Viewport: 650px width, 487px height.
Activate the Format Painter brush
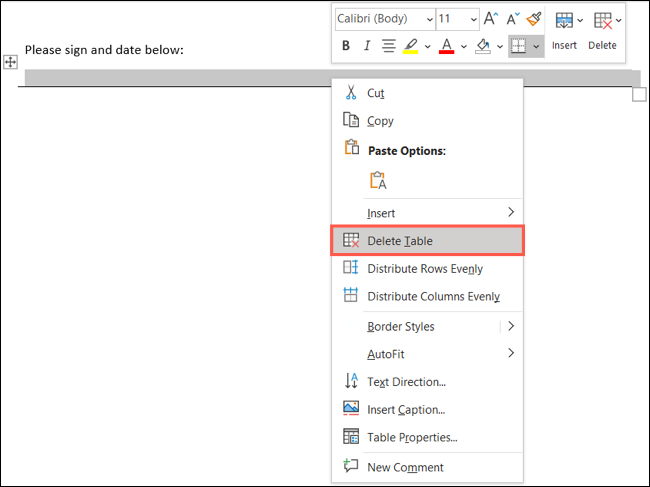point(535,19)
